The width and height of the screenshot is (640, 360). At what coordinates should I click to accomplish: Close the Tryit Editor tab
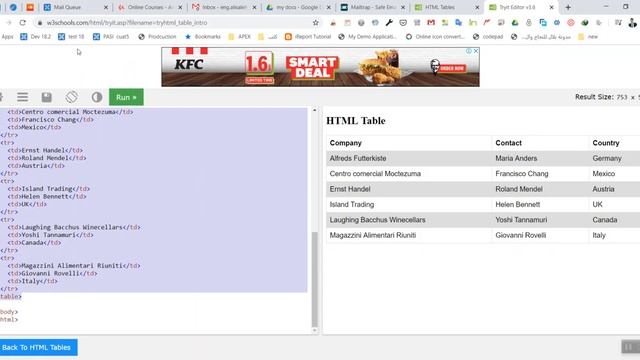pyautogui.click(x=551, y=7)
